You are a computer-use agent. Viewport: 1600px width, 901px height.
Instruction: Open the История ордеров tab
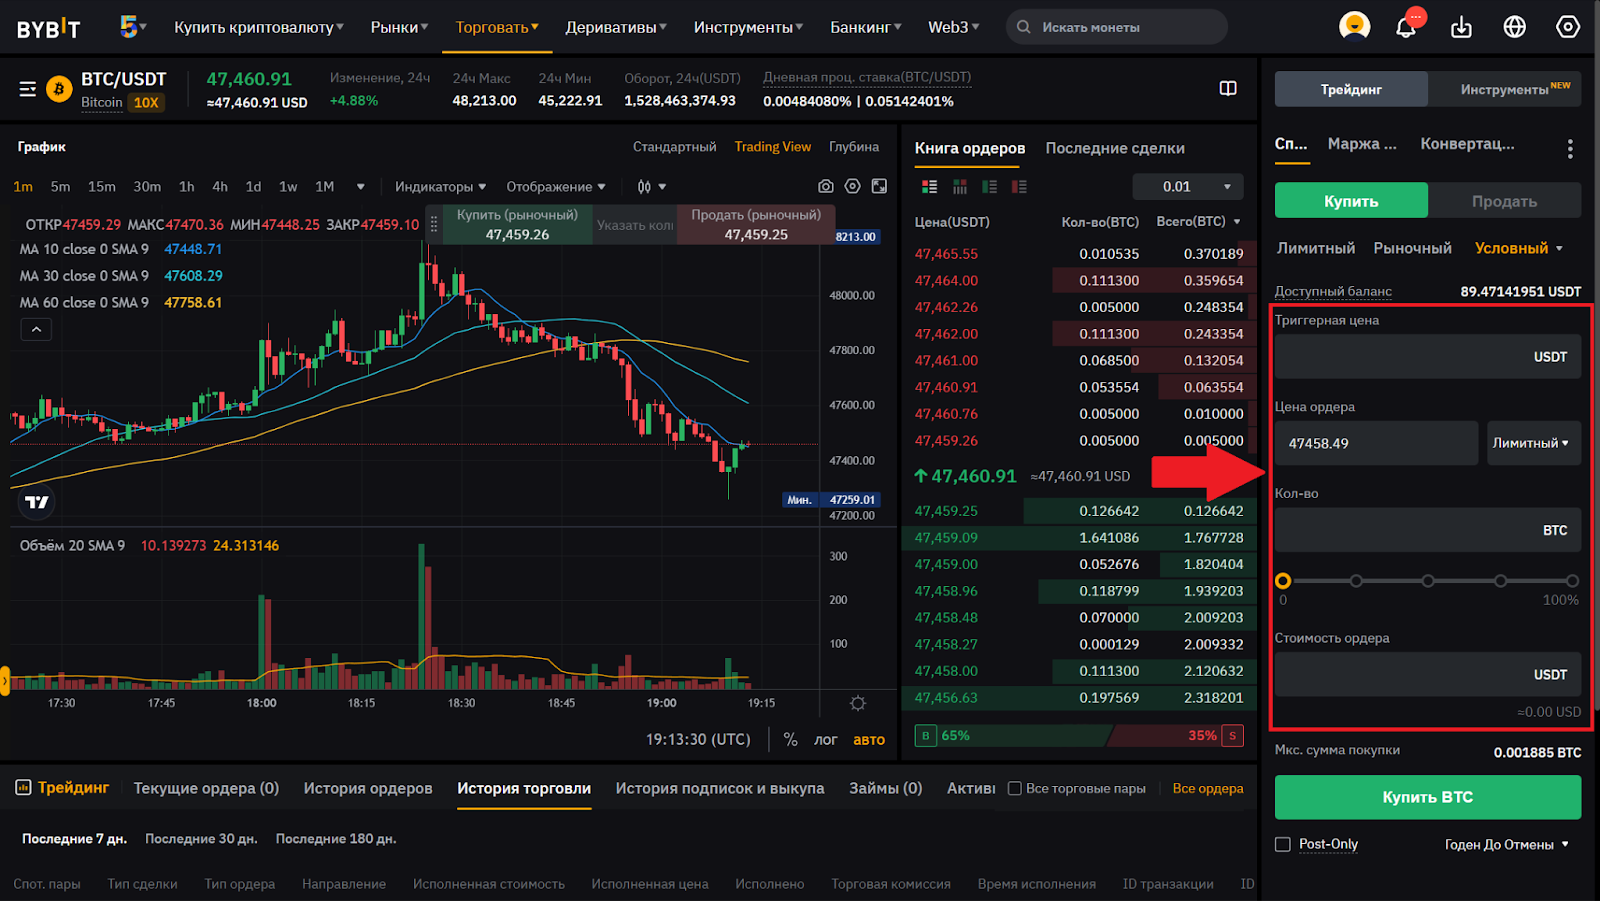[x=368, y=788]
